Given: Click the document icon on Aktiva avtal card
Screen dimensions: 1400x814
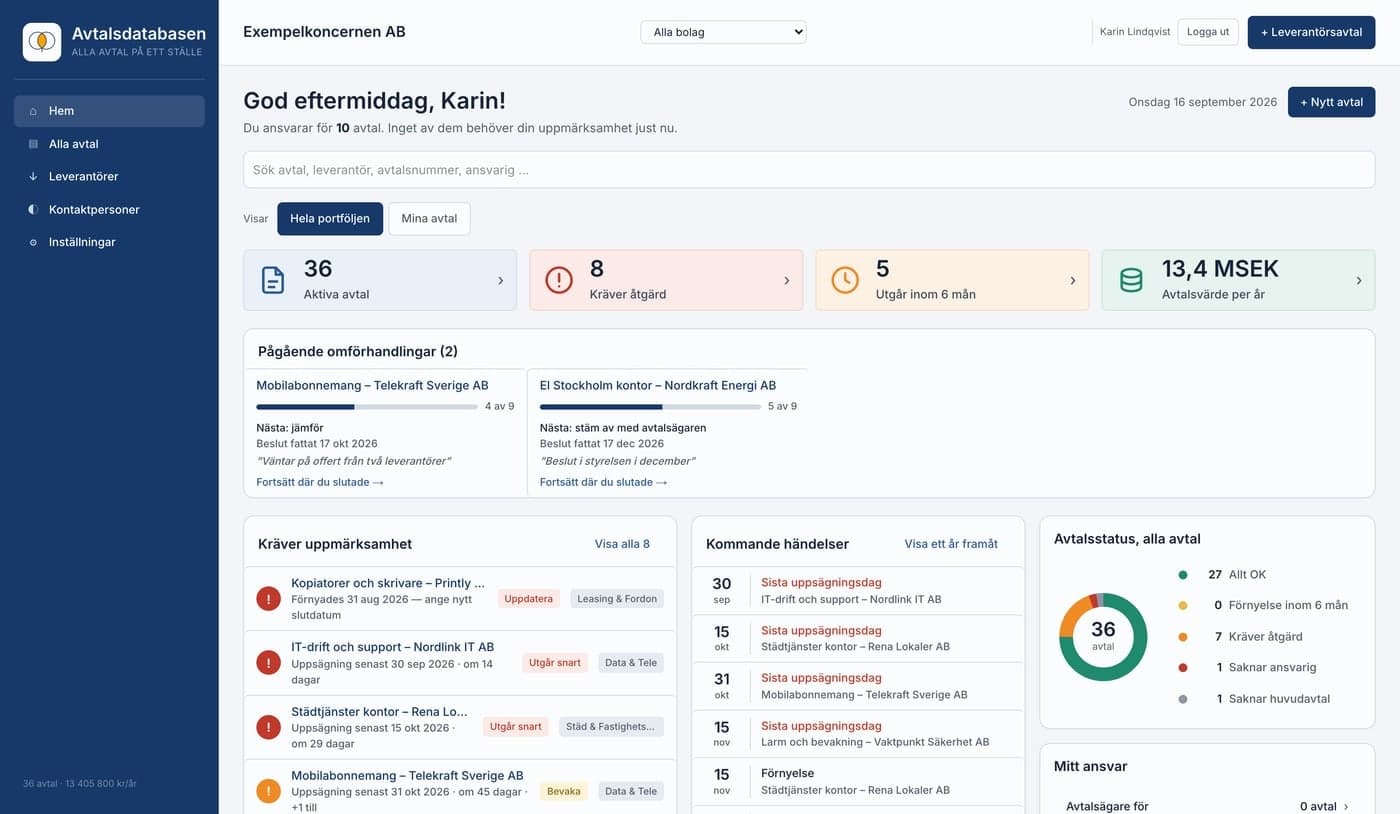Looking at the screenshot, I should [x=273, y=280].
